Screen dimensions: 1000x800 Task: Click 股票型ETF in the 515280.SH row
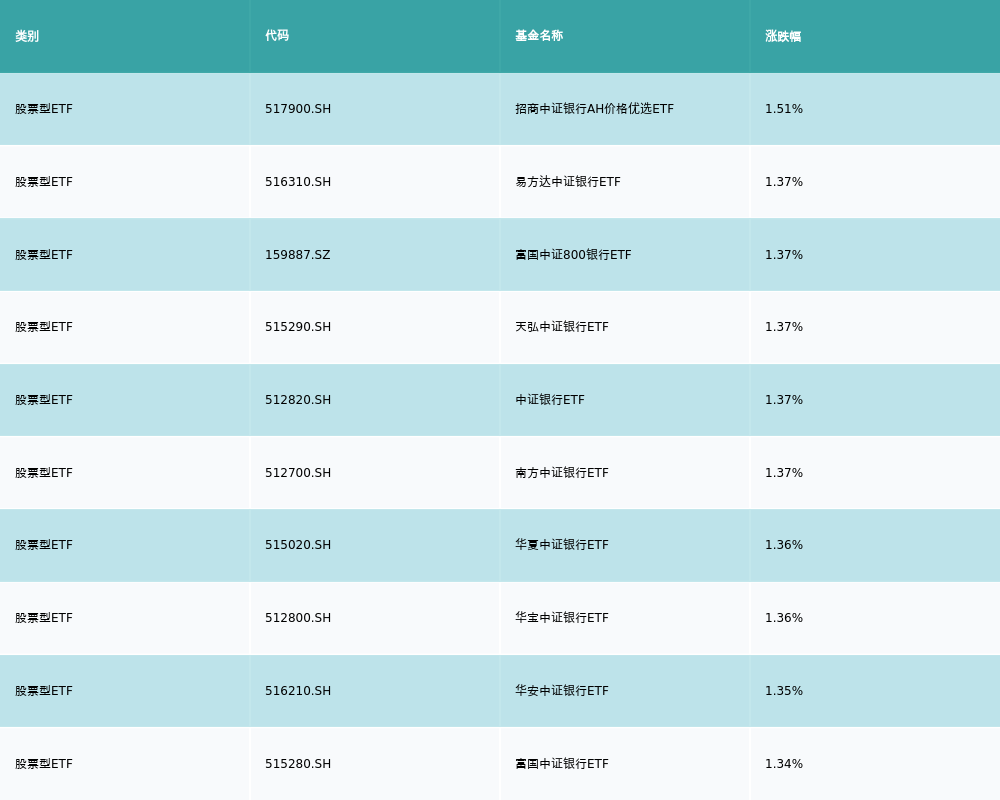click(44, 764)
